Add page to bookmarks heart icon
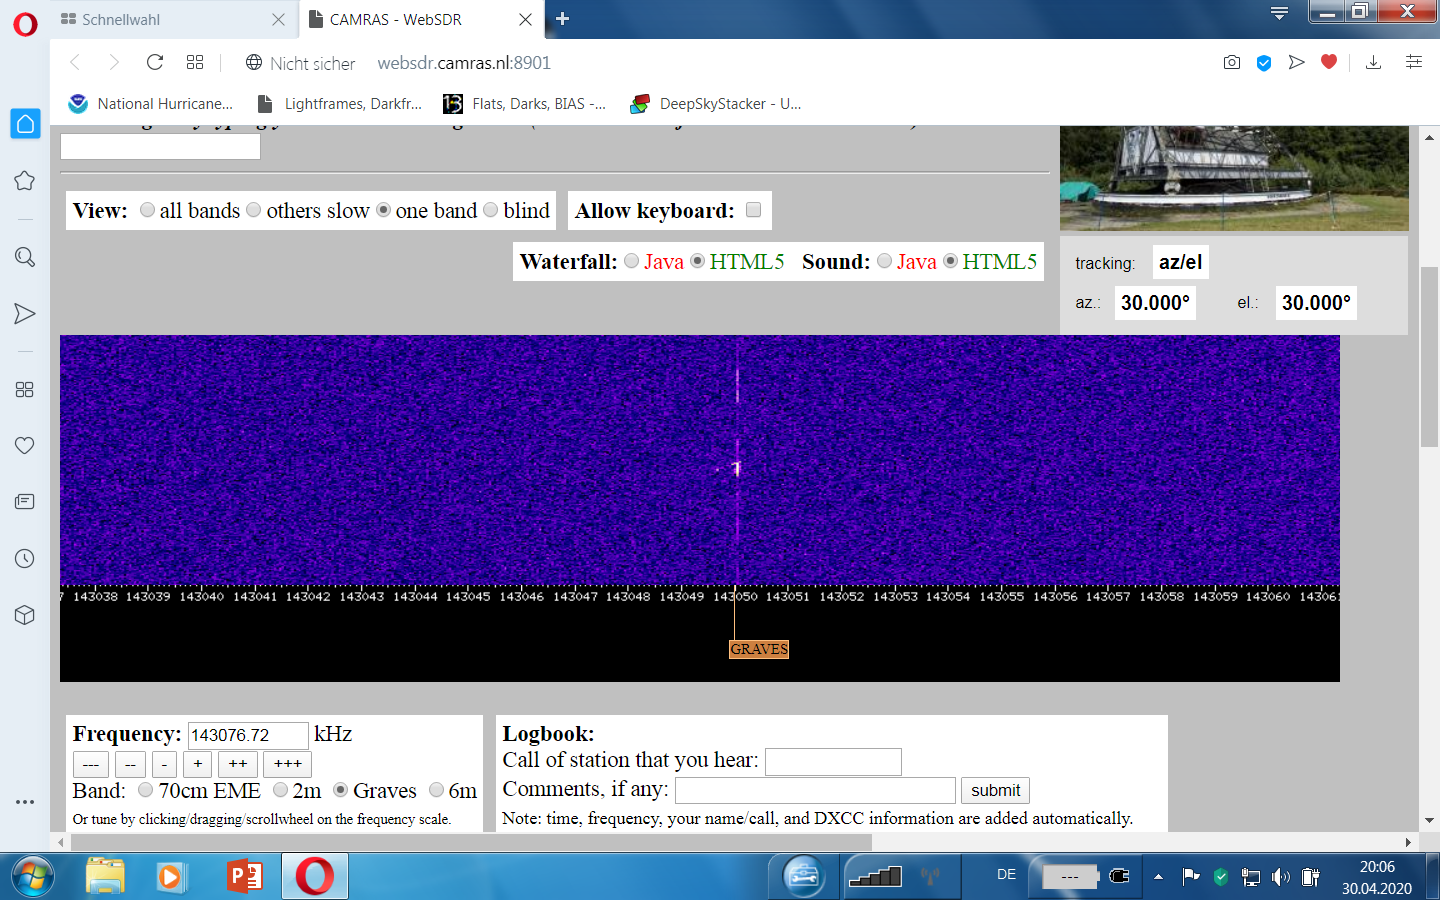 tap(1329, 62)
